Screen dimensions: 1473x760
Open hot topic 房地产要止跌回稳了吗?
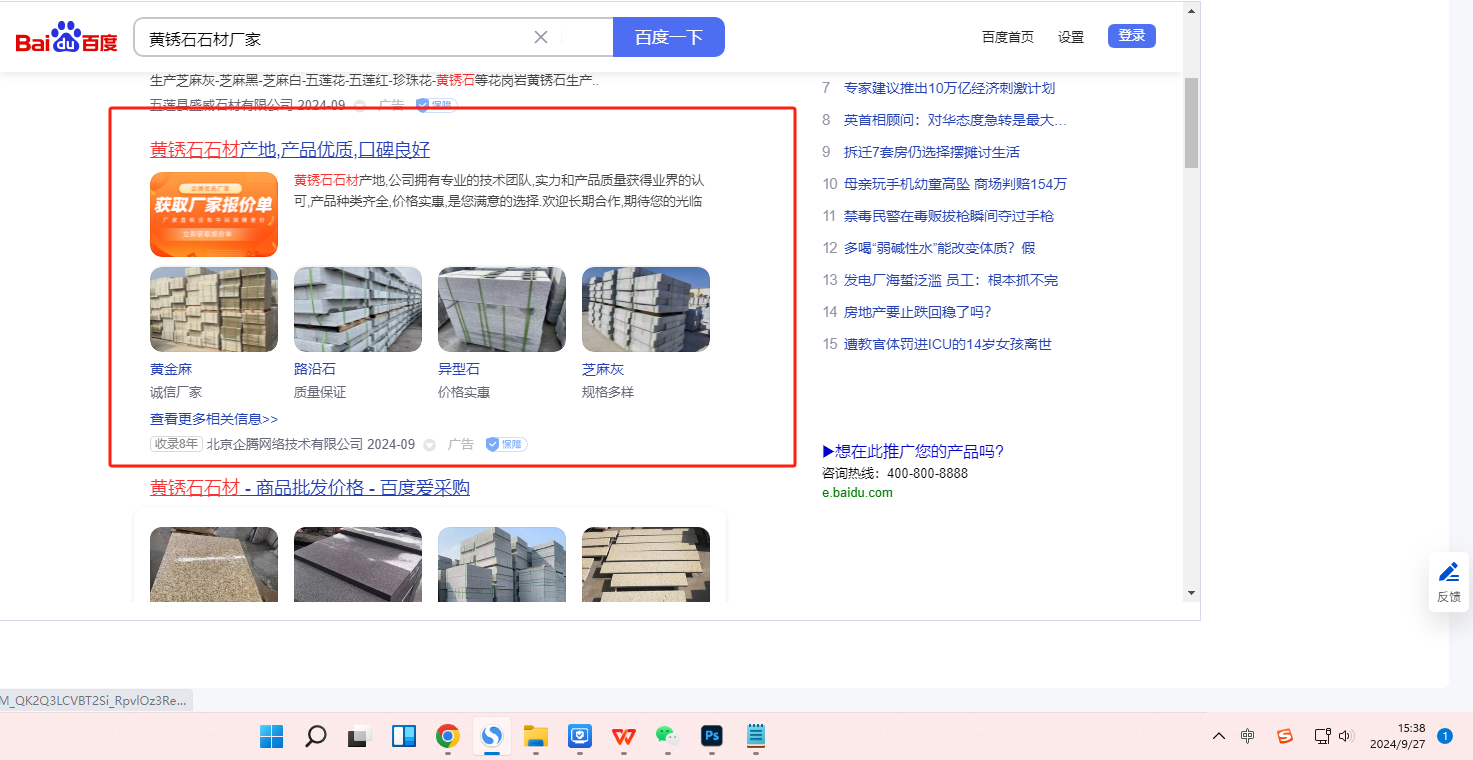(x=918, y=312)
